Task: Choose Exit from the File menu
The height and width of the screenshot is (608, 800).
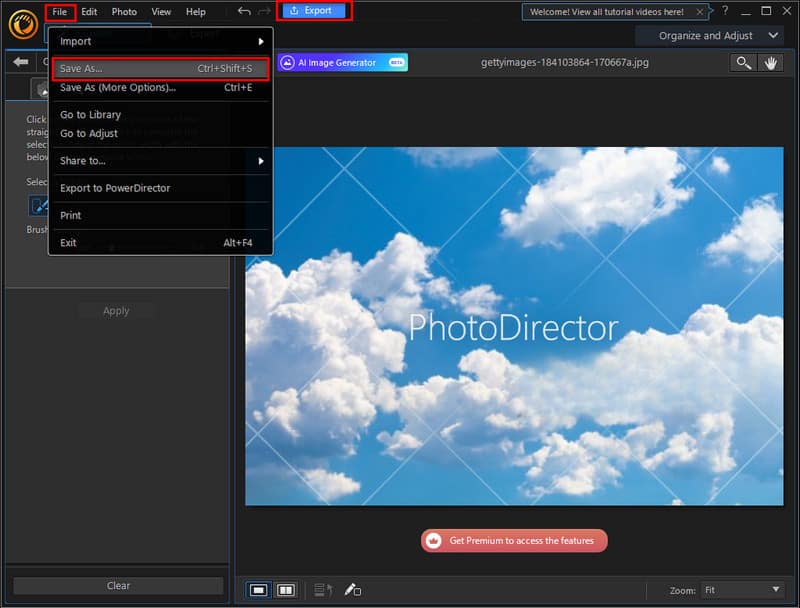Action: (160, 243)
